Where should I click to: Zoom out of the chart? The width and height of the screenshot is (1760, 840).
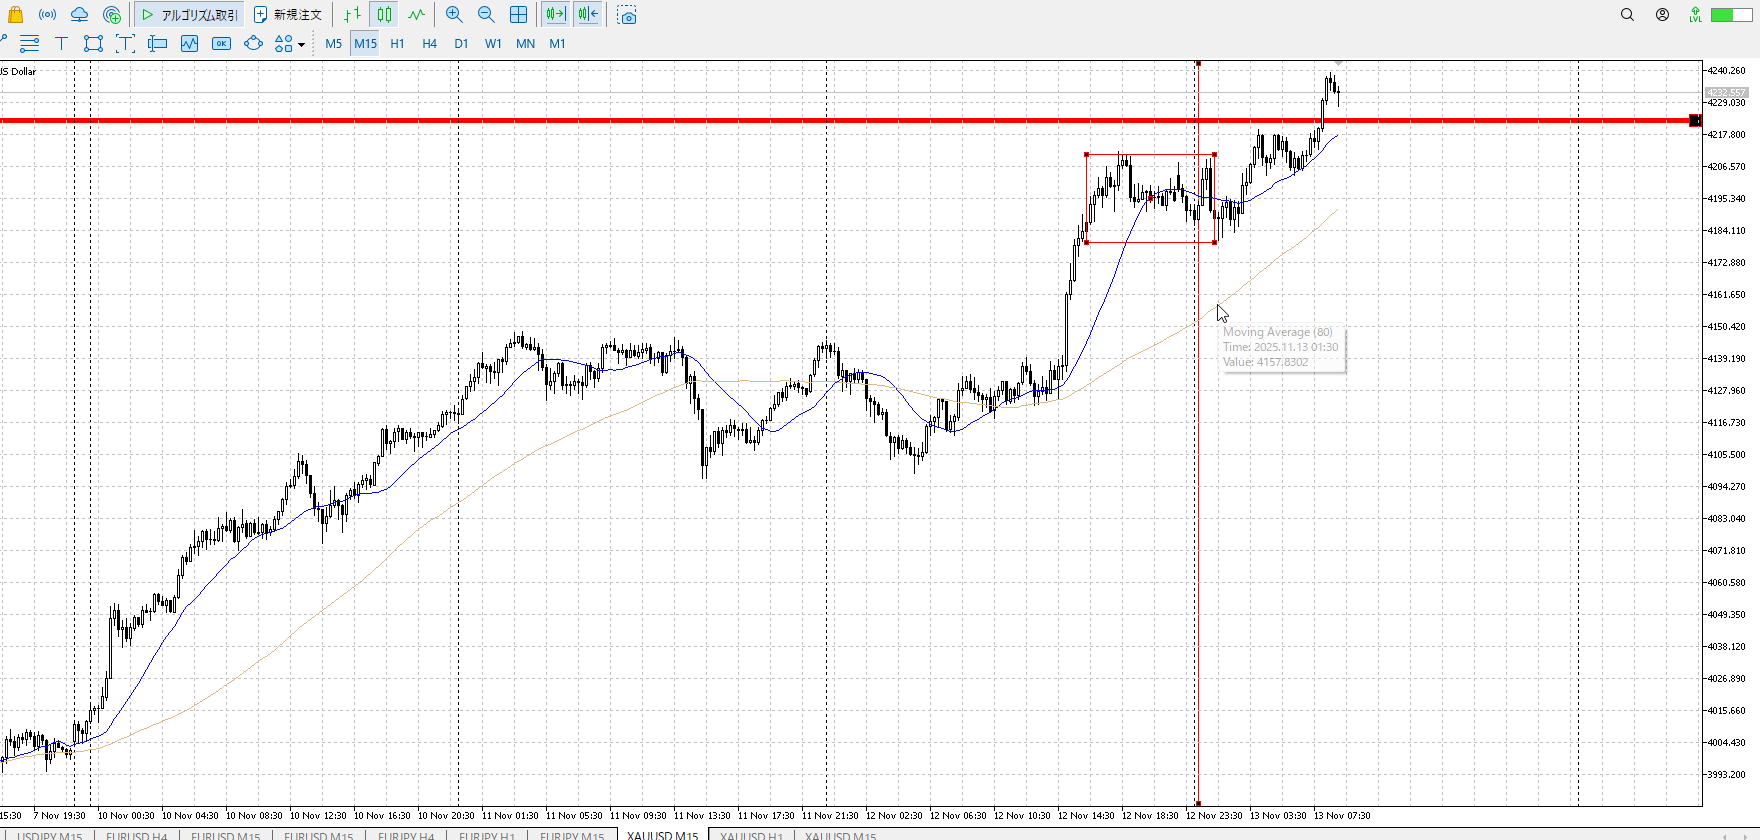486,15
